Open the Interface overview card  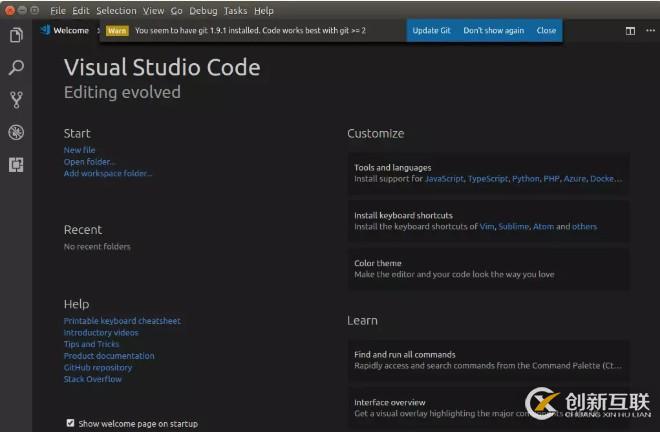tap(488, 408)
